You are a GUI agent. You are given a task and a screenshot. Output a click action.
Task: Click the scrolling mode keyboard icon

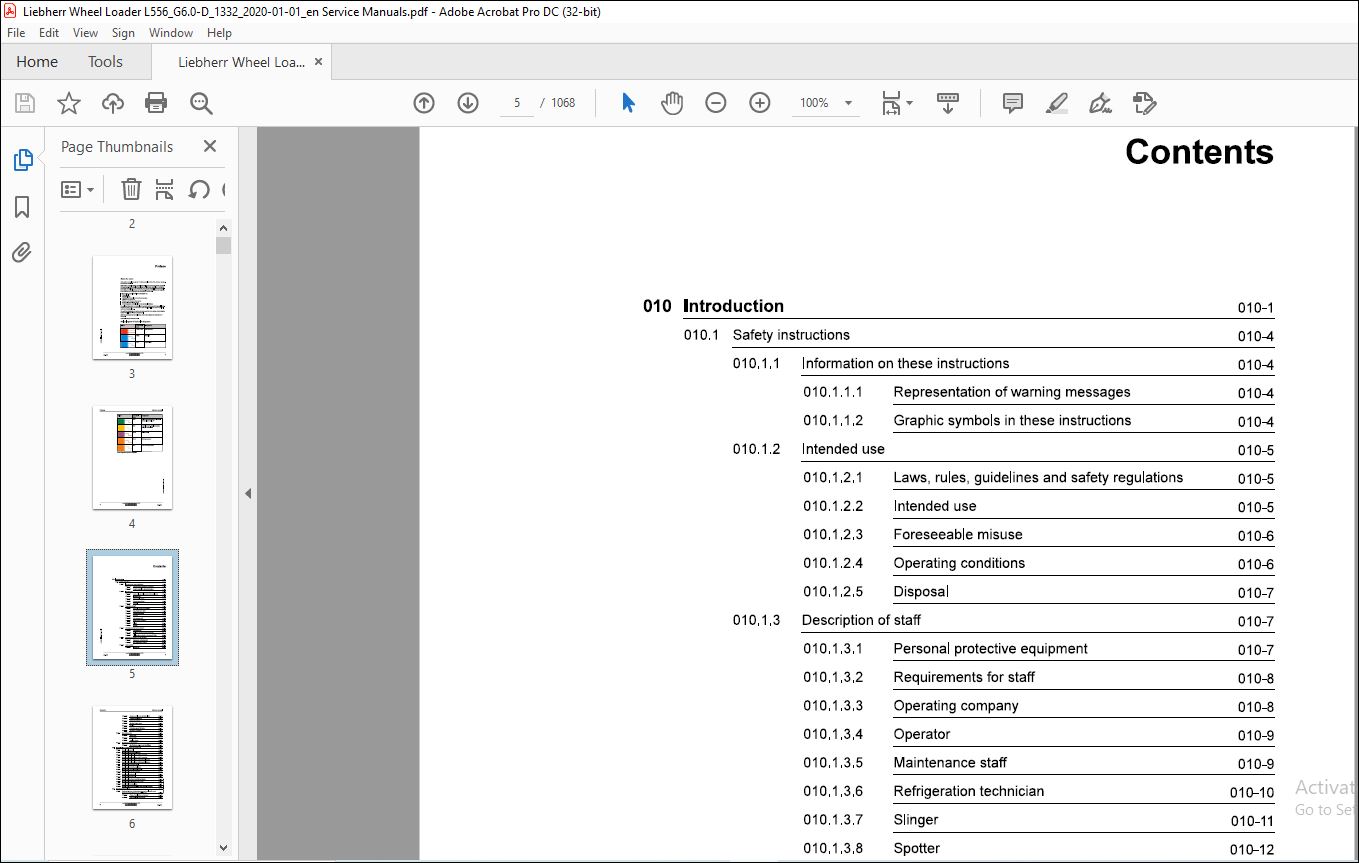(948, 103)
